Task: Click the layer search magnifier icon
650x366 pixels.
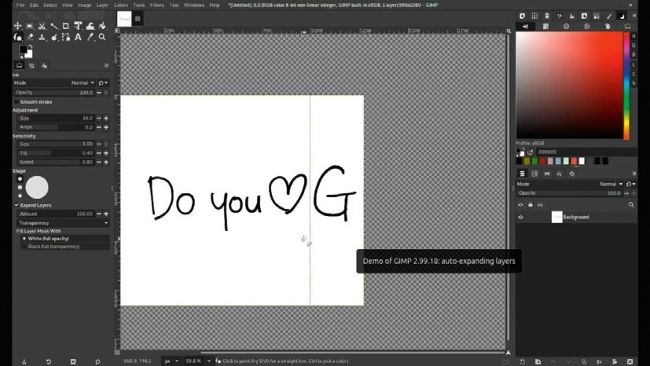Action: click(x=631, y=205)
